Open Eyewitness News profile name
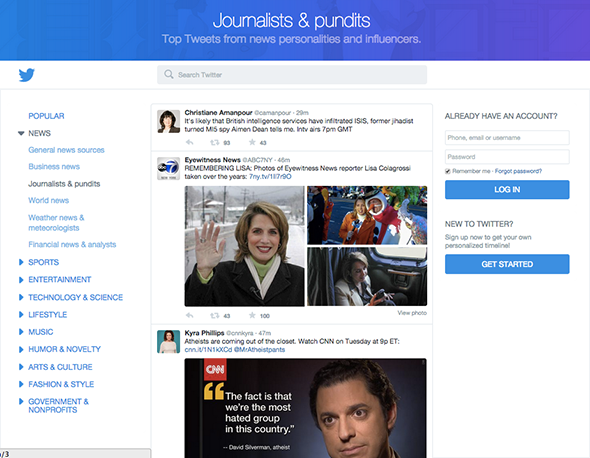 [x=212, y=160]
